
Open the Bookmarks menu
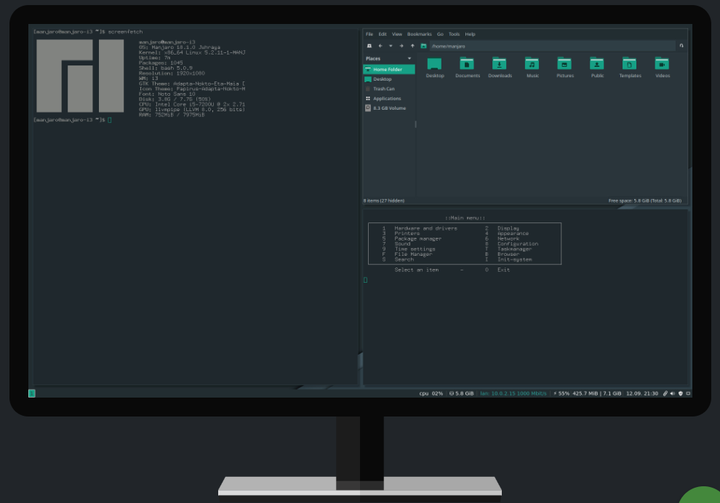(x=419, y=34)
